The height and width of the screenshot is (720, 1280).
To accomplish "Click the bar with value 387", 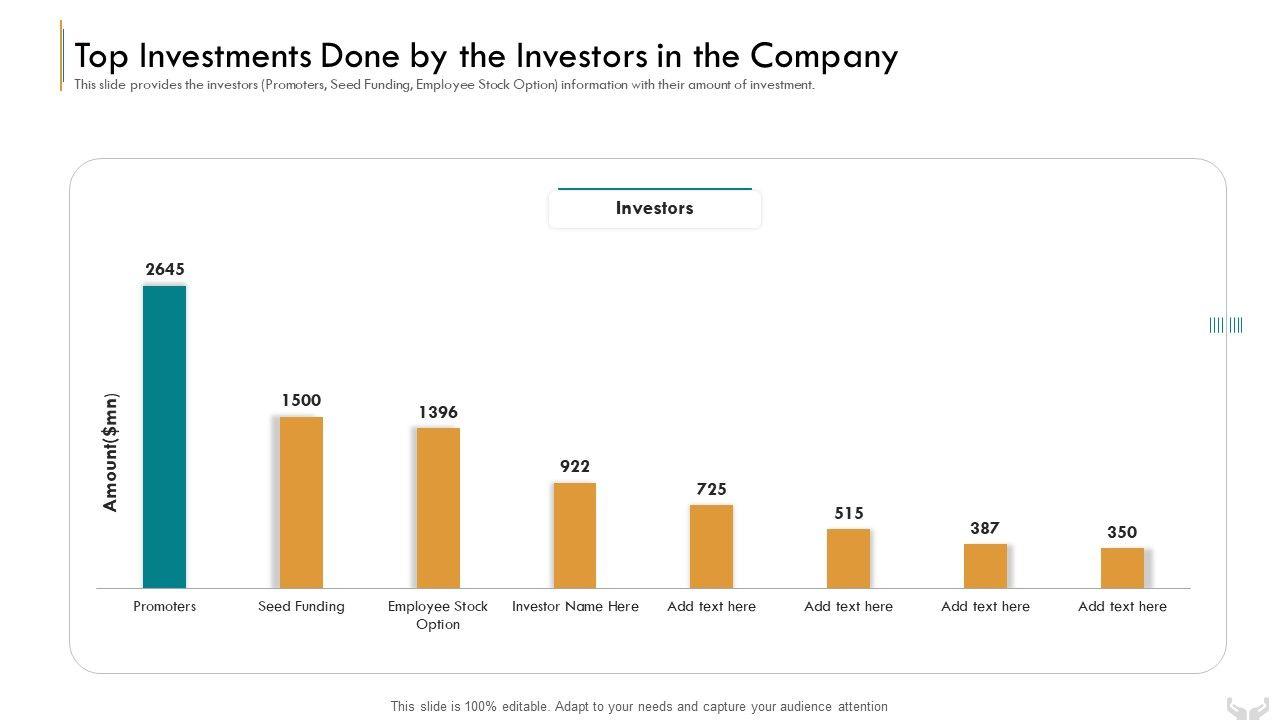I will [985, 565].
